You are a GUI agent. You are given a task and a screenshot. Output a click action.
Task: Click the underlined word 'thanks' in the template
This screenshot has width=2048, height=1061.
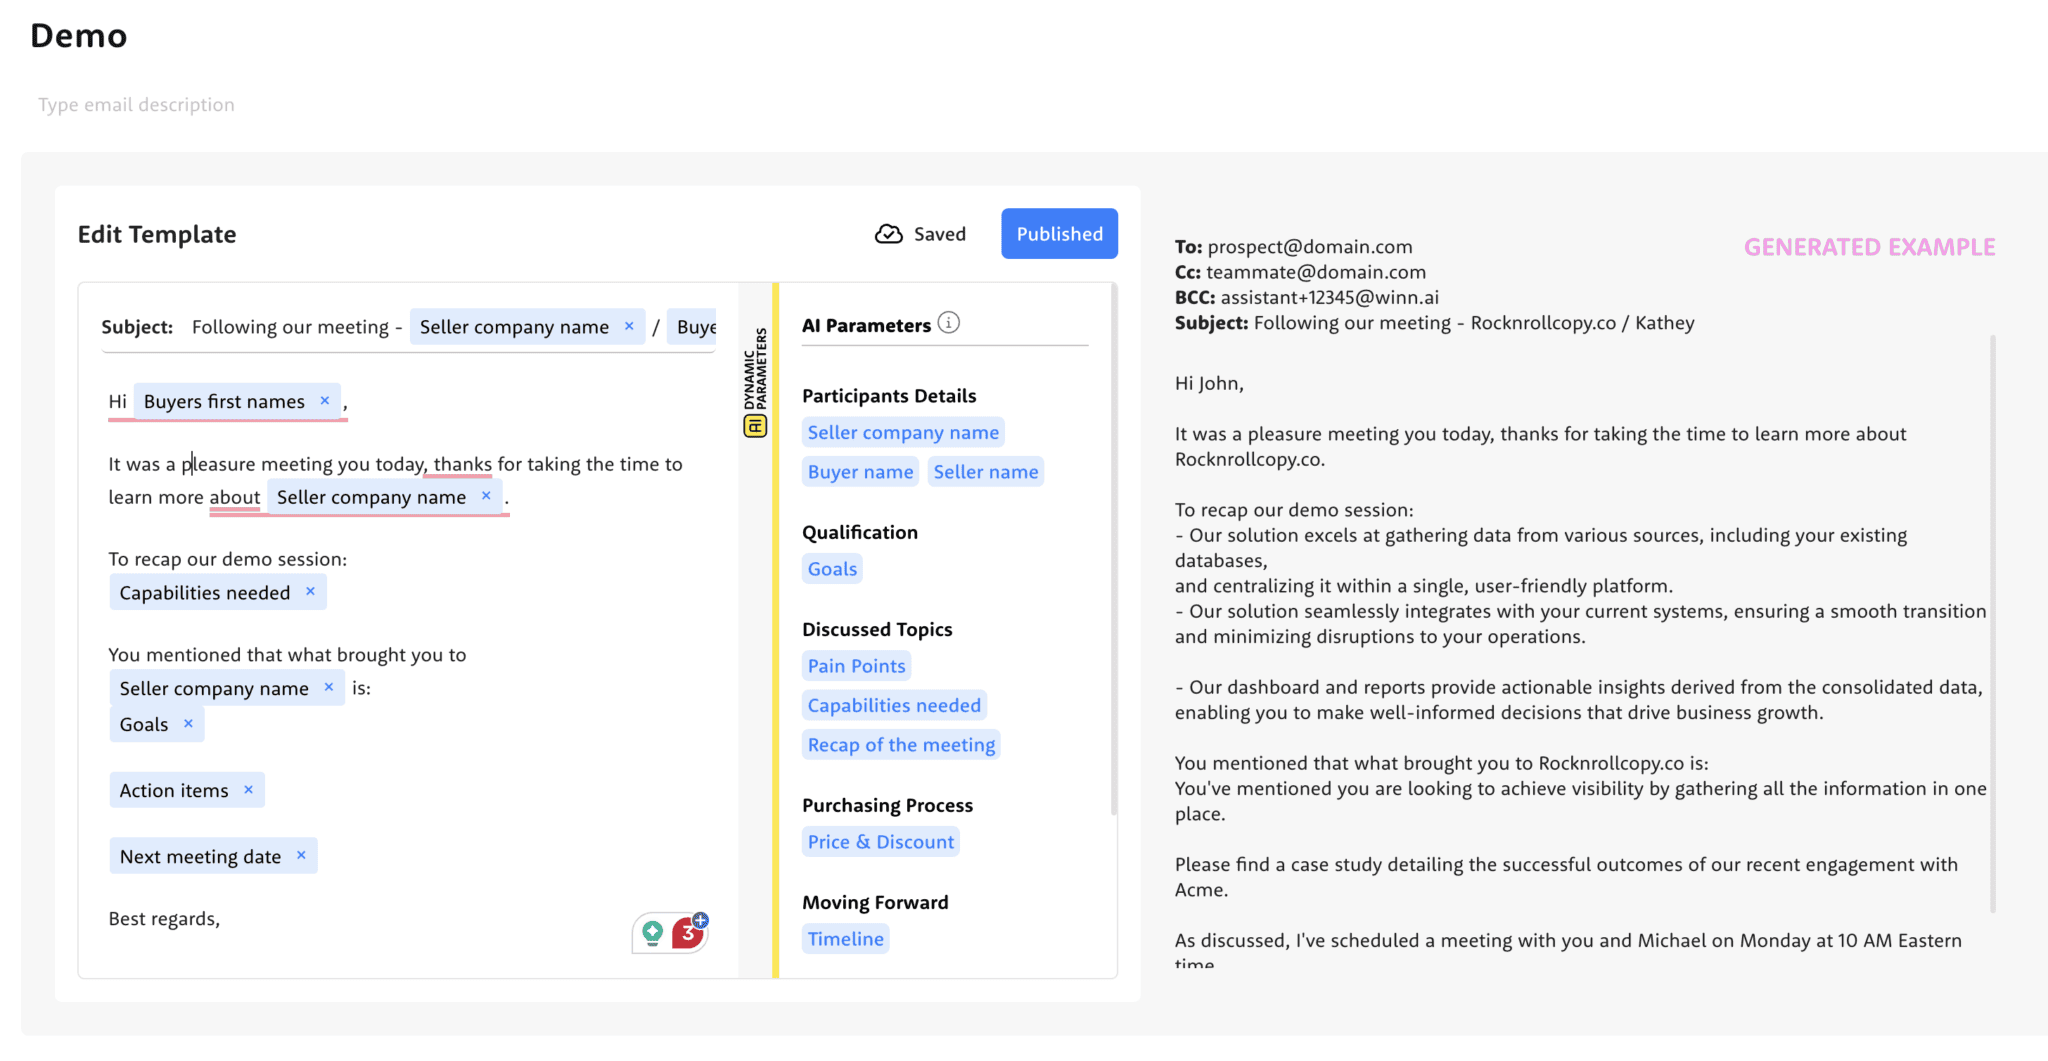pyautogui.click(x=463, y=464)
